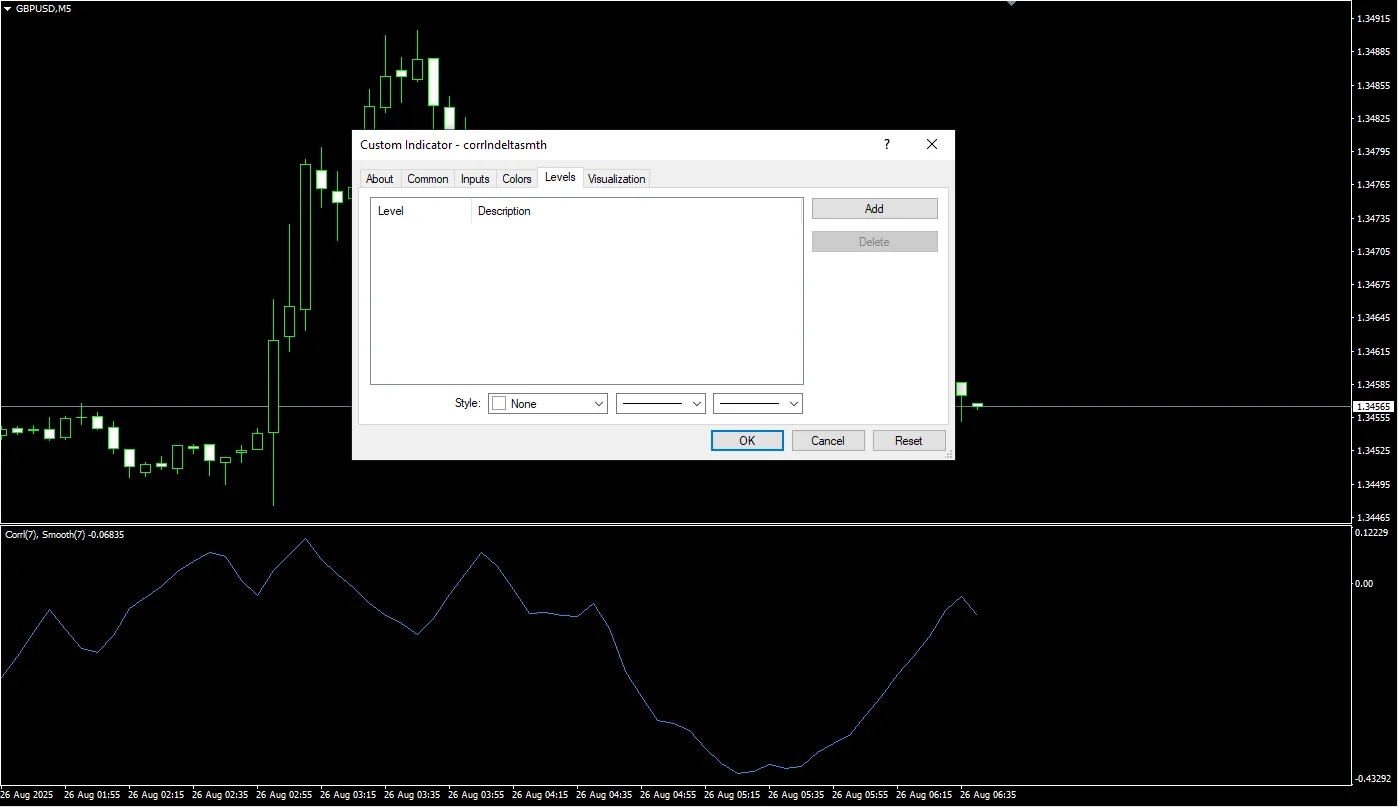Go to the Inputs tab
This screenshot has height=808, width=1399.
(x=475, y=179)
